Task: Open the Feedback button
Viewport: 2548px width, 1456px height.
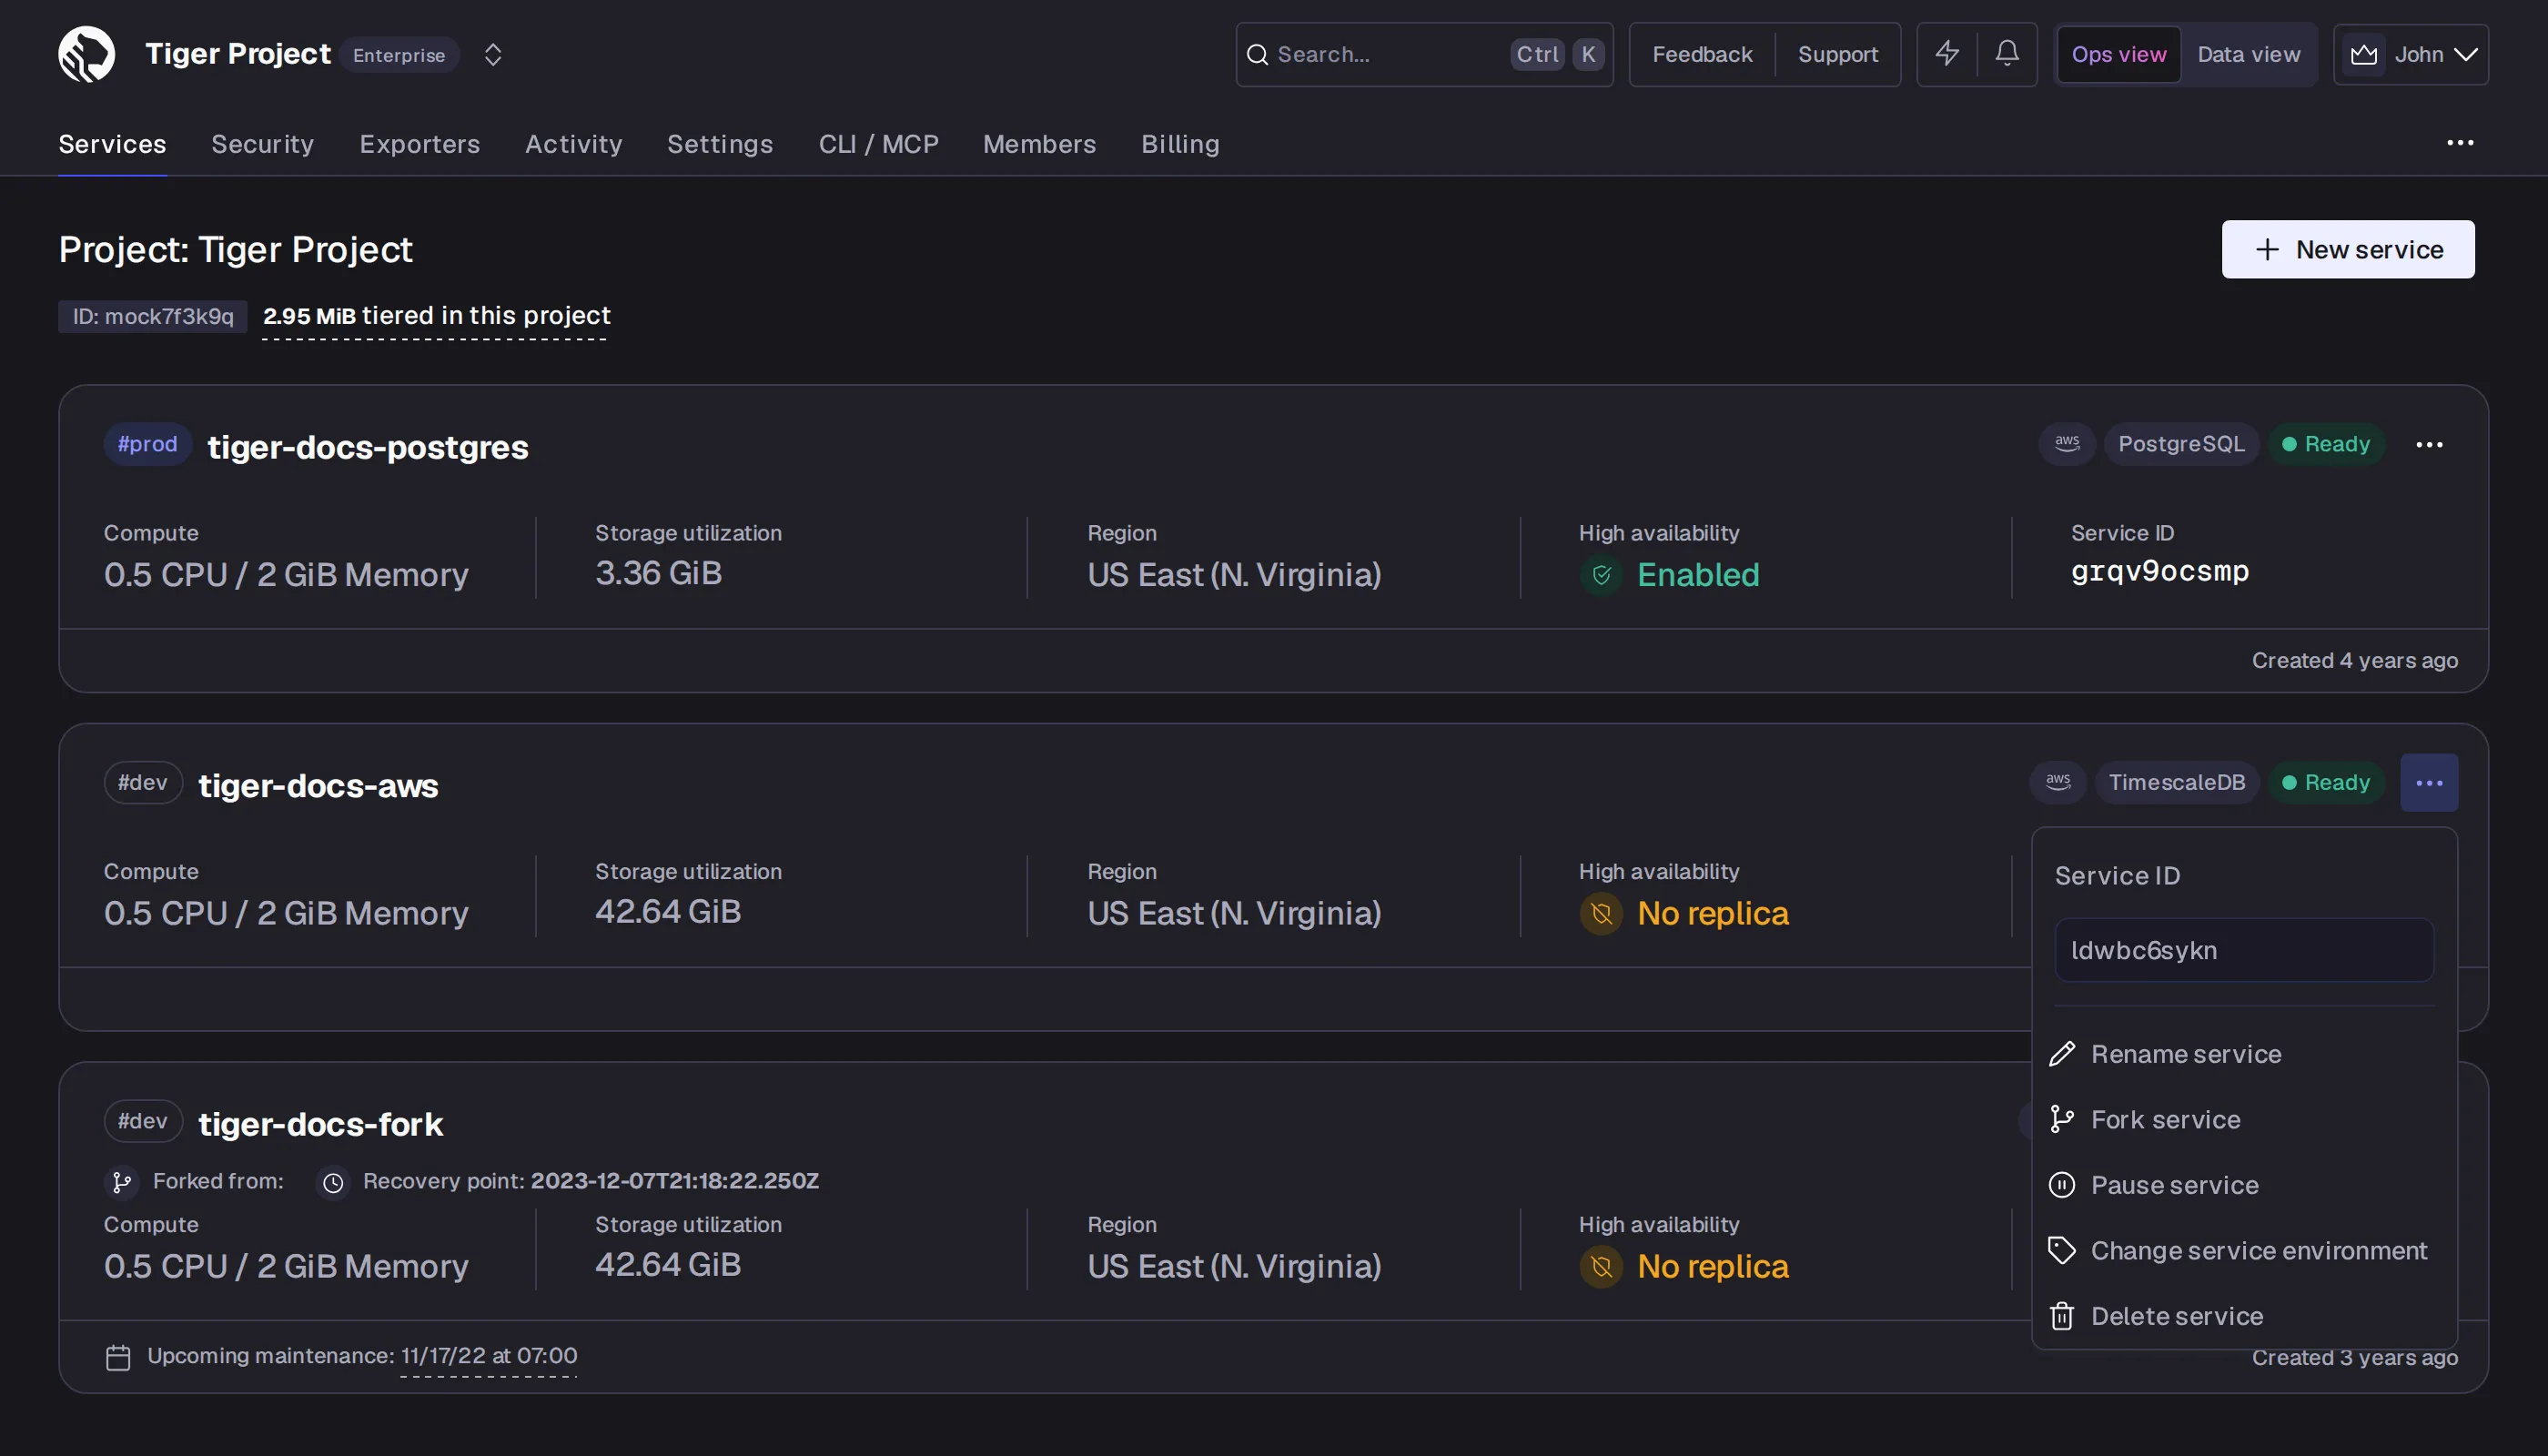Action: (1702, 54)
